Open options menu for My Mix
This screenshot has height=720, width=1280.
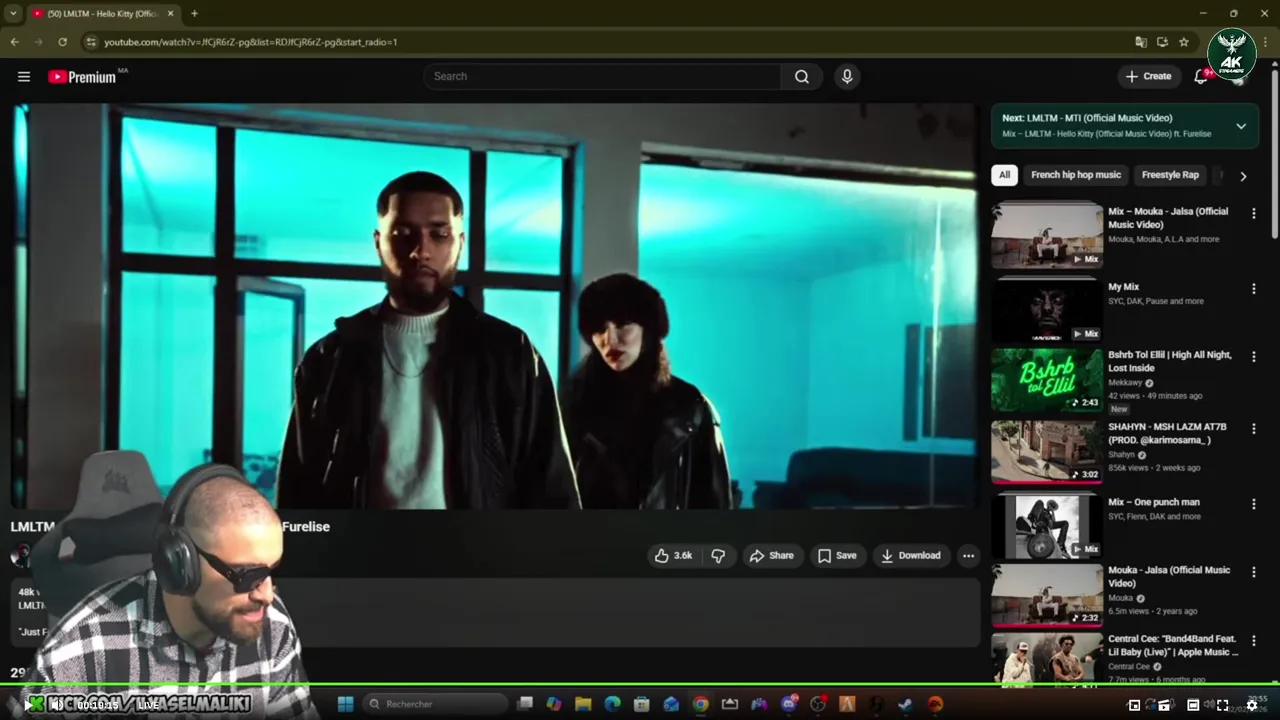(x=1253, y=289)
